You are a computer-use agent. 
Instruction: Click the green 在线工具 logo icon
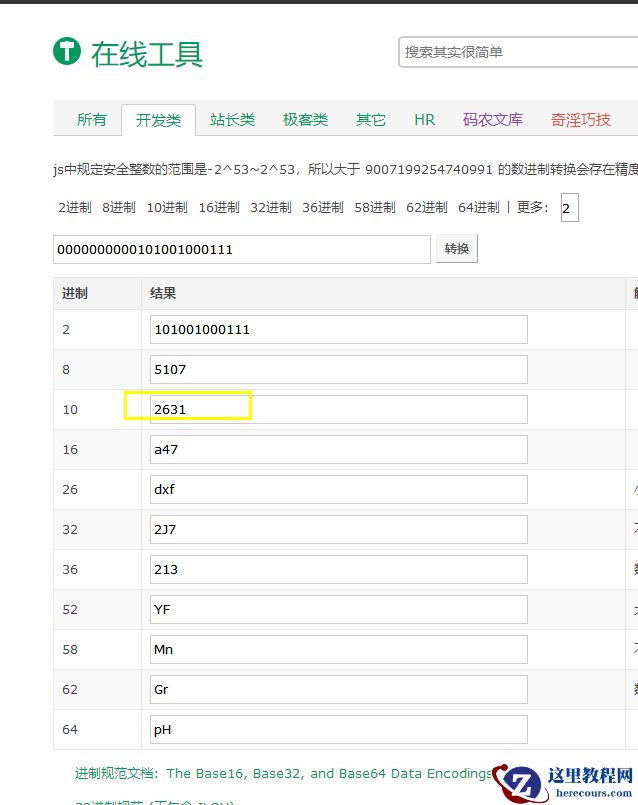(67, 51)
